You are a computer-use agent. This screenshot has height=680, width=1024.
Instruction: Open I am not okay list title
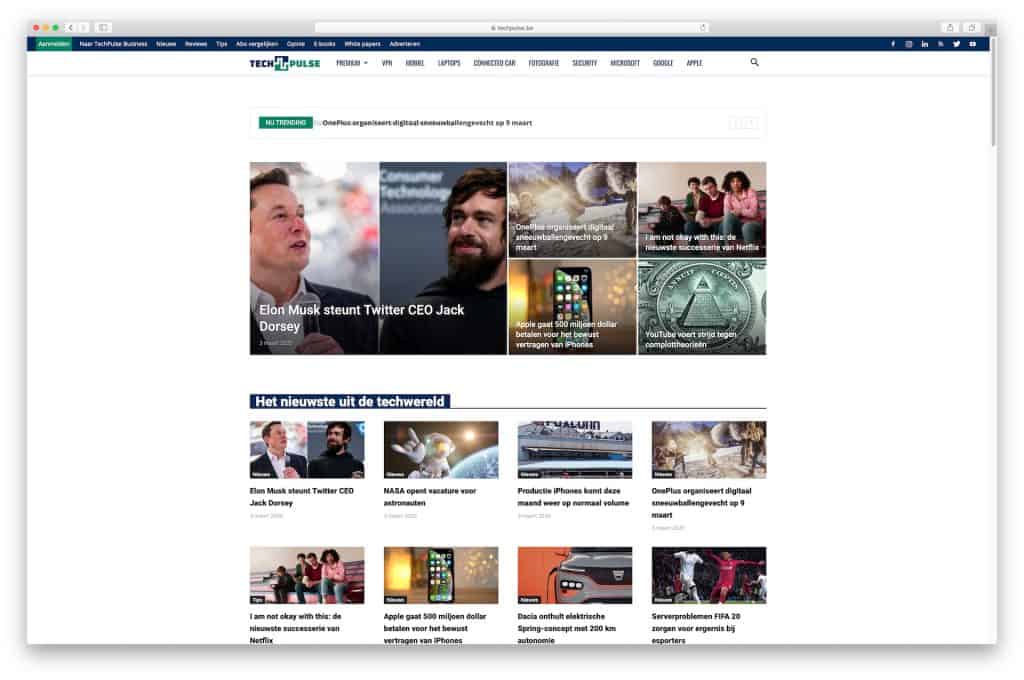point(295,628)
